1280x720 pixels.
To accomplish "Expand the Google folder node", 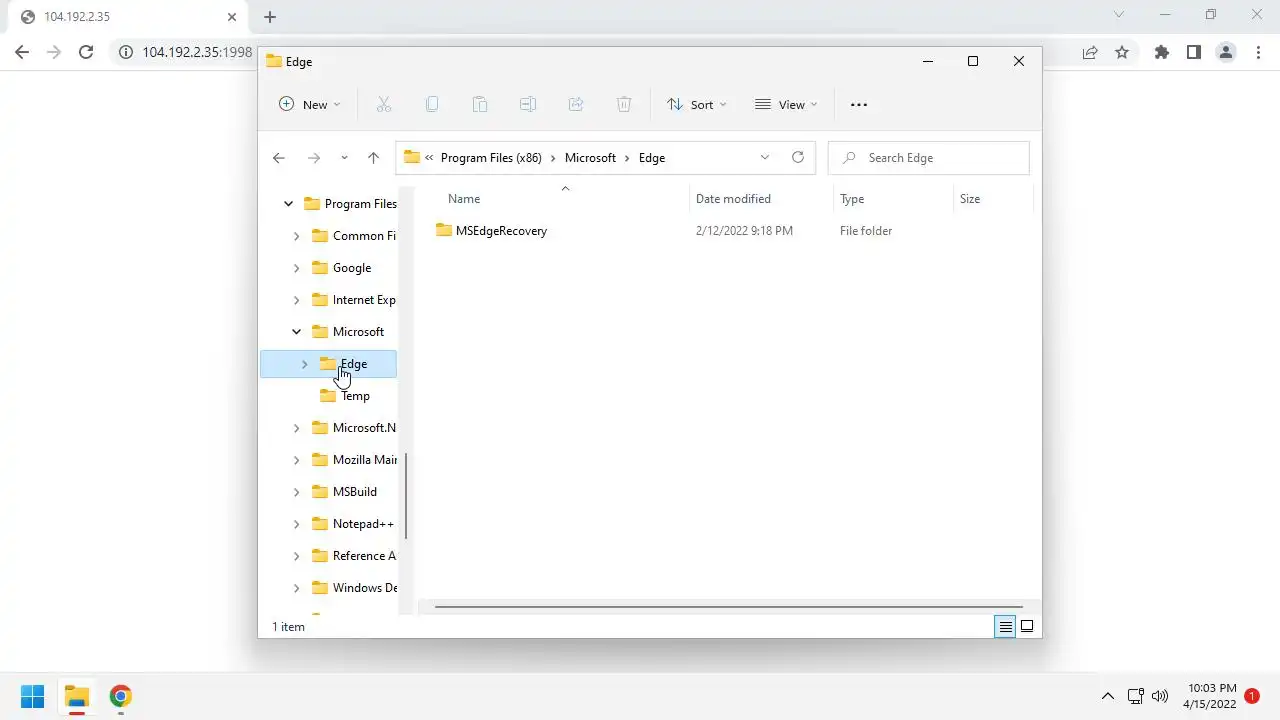I will (x=296, y=268).
